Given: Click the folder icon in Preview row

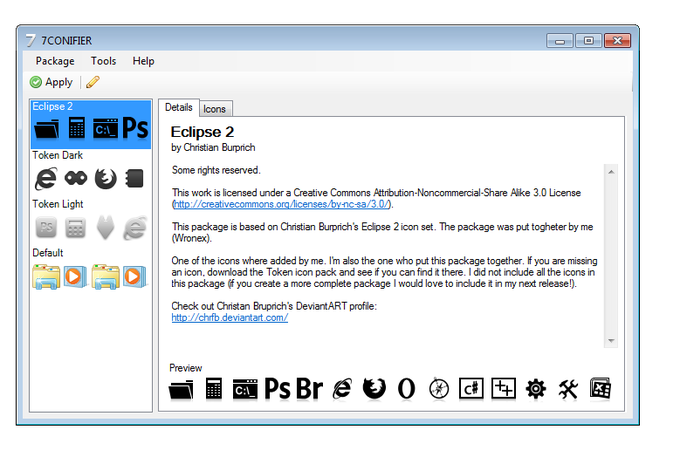Looking at the screenshot, I should [181, 389].
